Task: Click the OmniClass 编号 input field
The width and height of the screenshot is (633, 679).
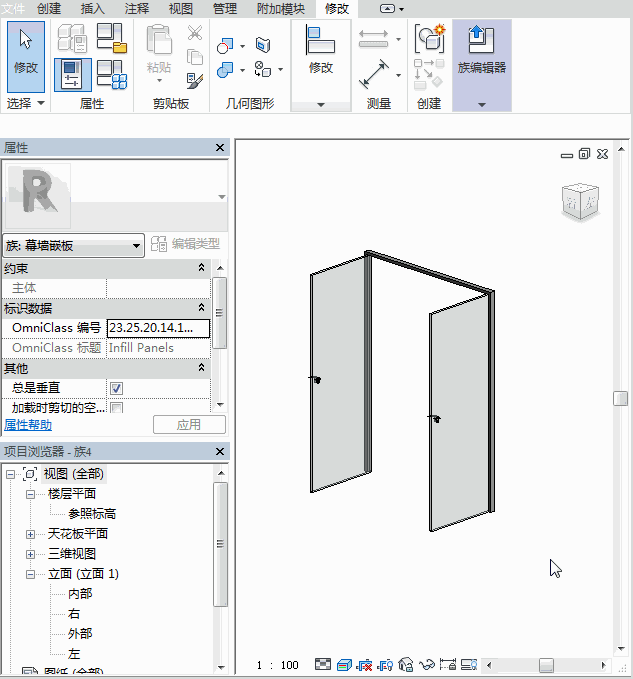Action: pos(158,328)
